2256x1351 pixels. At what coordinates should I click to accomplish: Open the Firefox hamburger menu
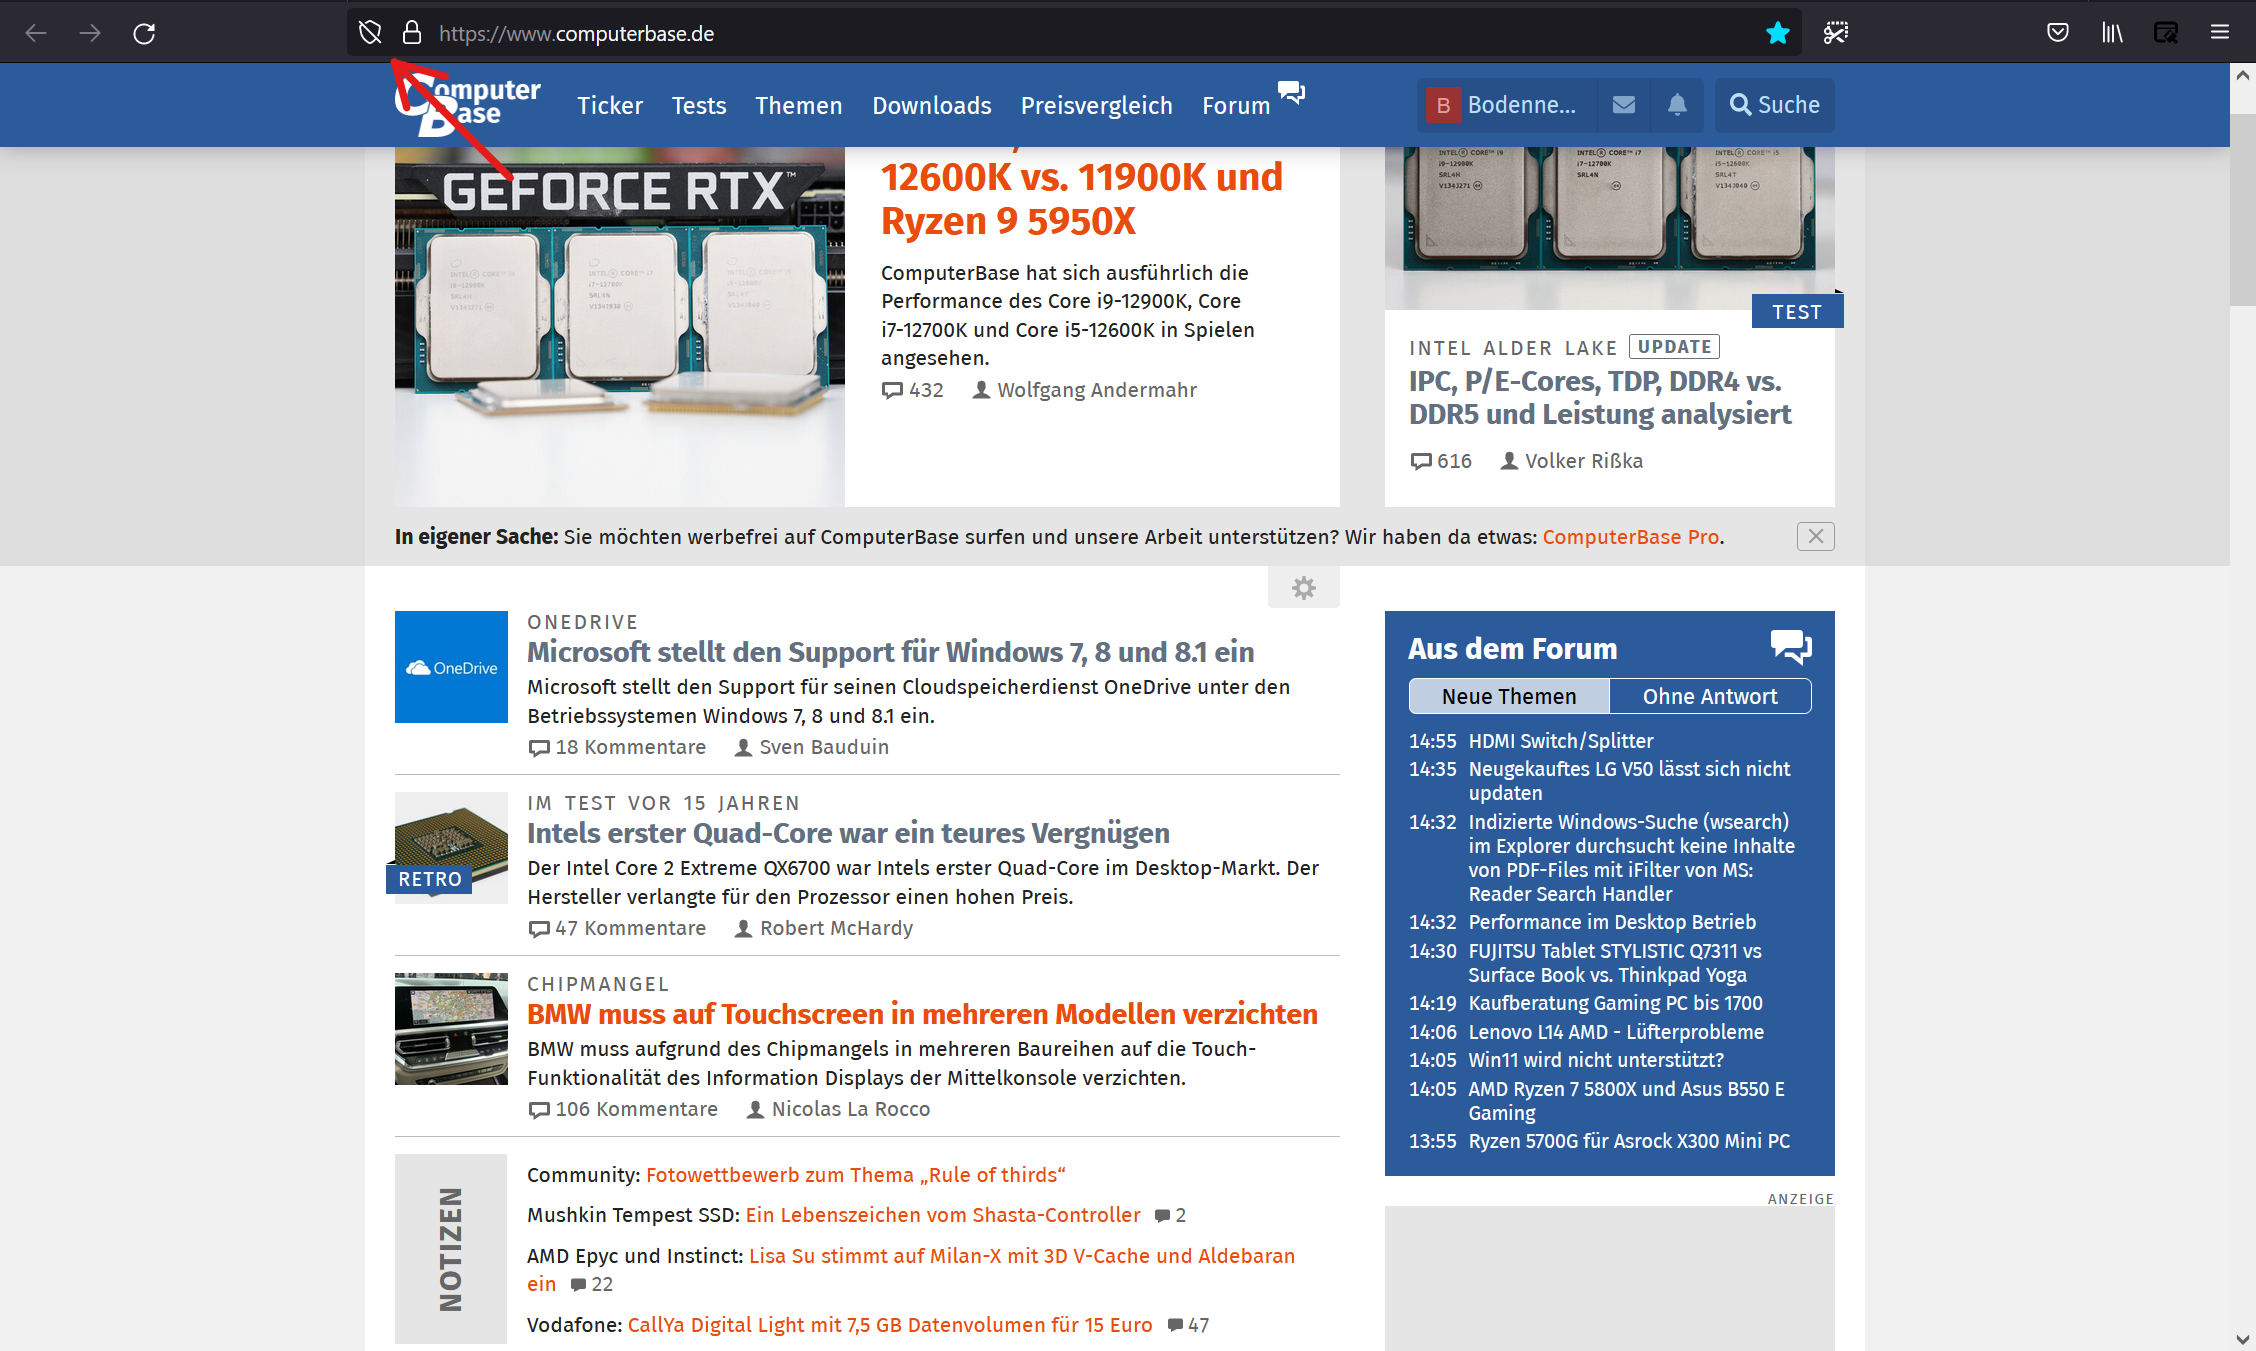pyautogui.click(x=2219, y=33)
